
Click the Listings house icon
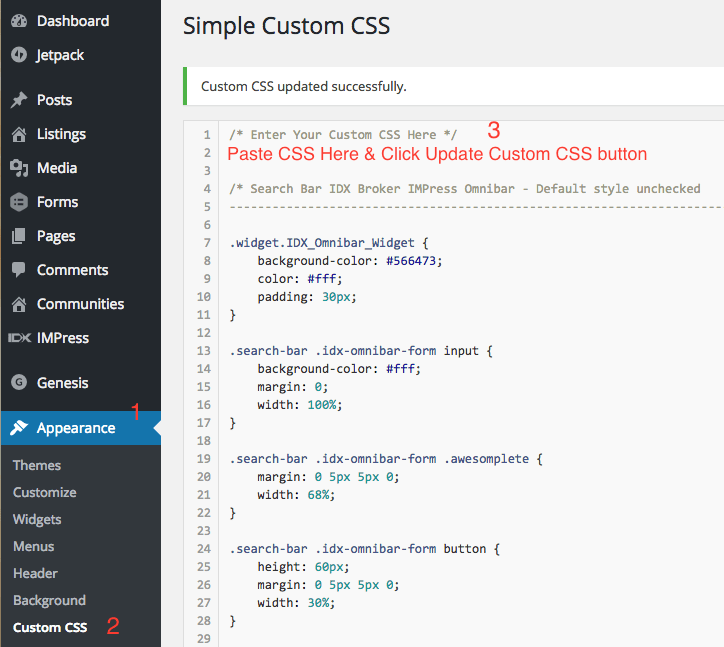19,134
